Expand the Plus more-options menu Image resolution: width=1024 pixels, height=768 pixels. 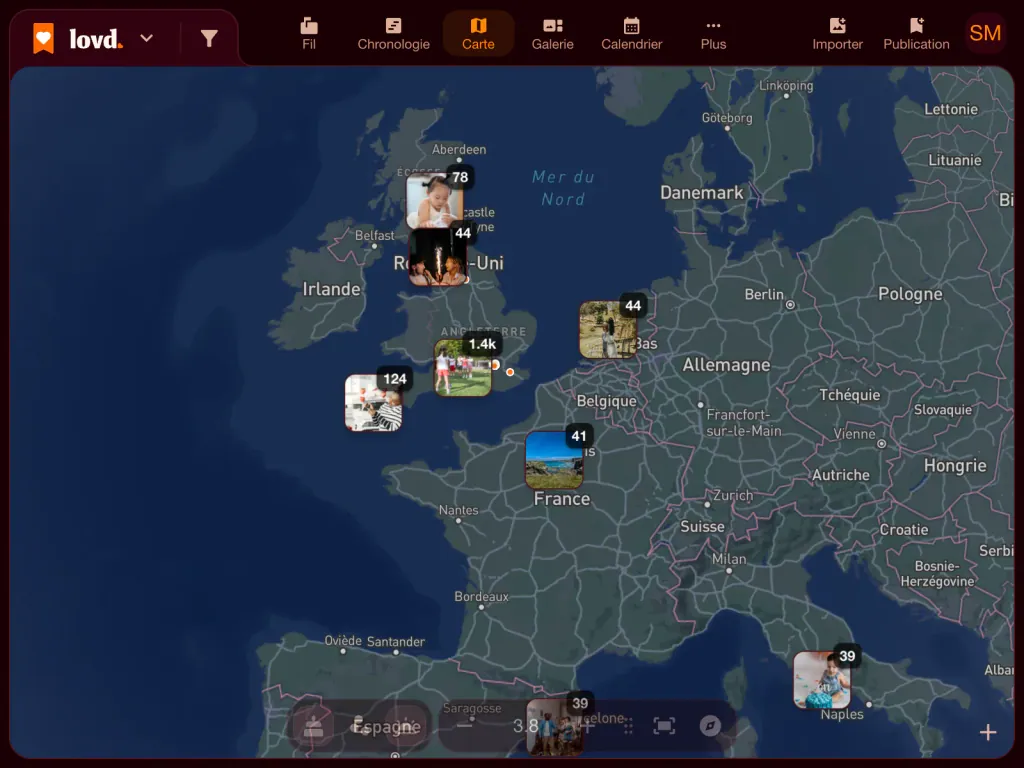click(713, 34)
